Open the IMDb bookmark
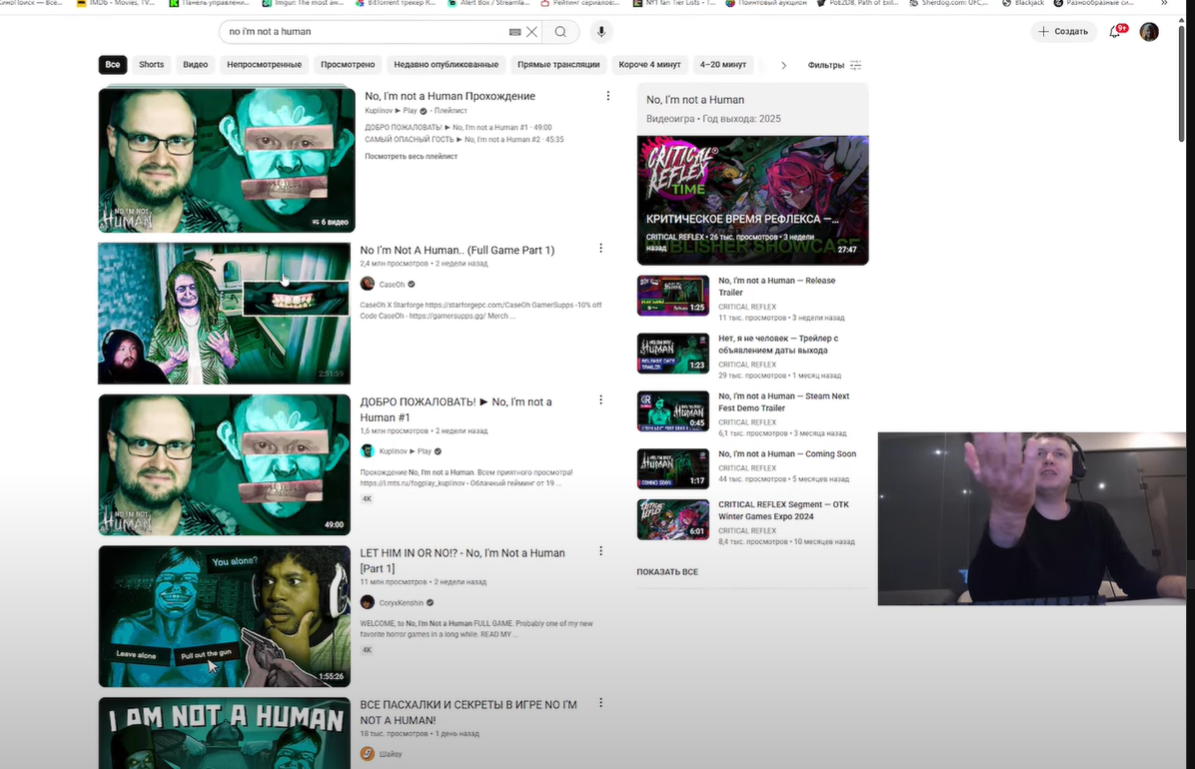This screenshot has height=769, width=1195. [x=115, y=3]
